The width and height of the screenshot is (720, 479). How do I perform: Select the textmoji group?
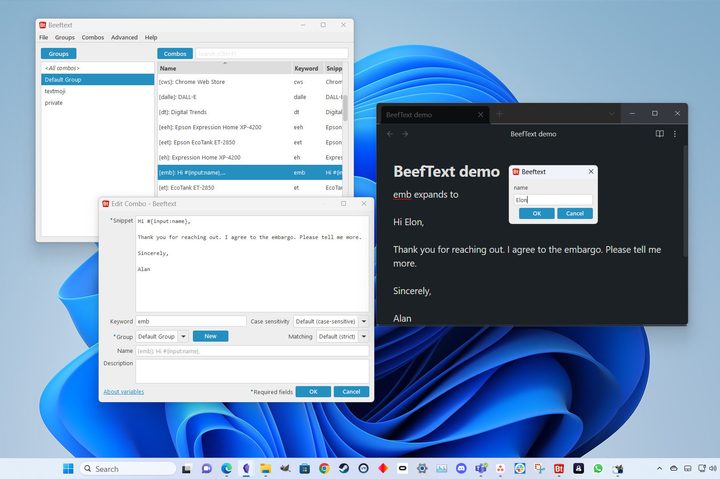click(97, 91)
